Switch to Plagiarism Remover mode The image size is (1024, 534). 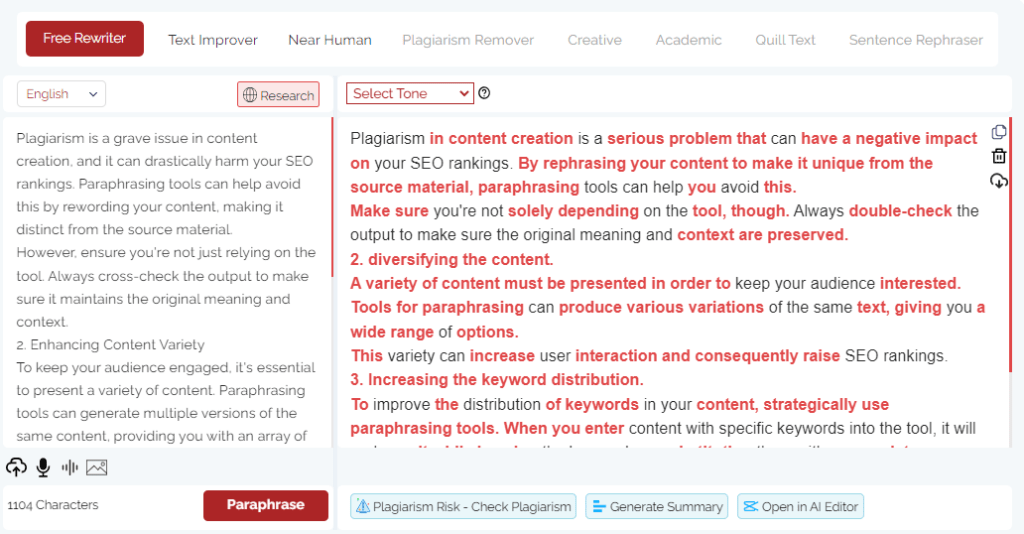(x=468, y=40)
